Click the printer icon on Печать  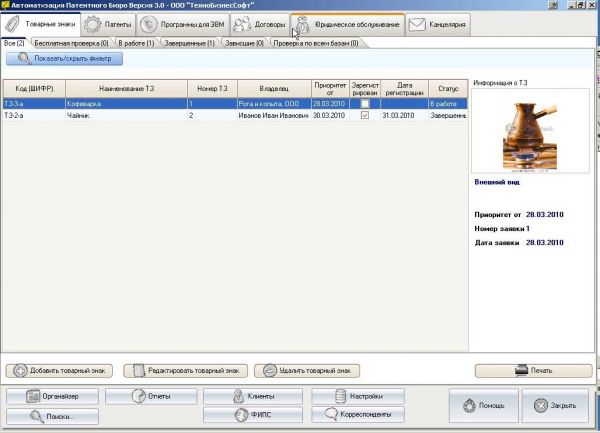[x=521, y=370]
